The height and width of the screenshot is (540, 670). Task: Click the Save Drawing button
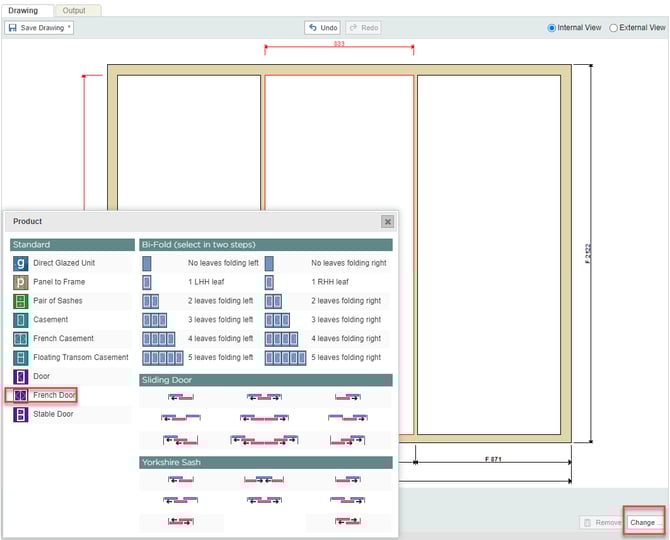pyautogui.click(x=40, y=28)
